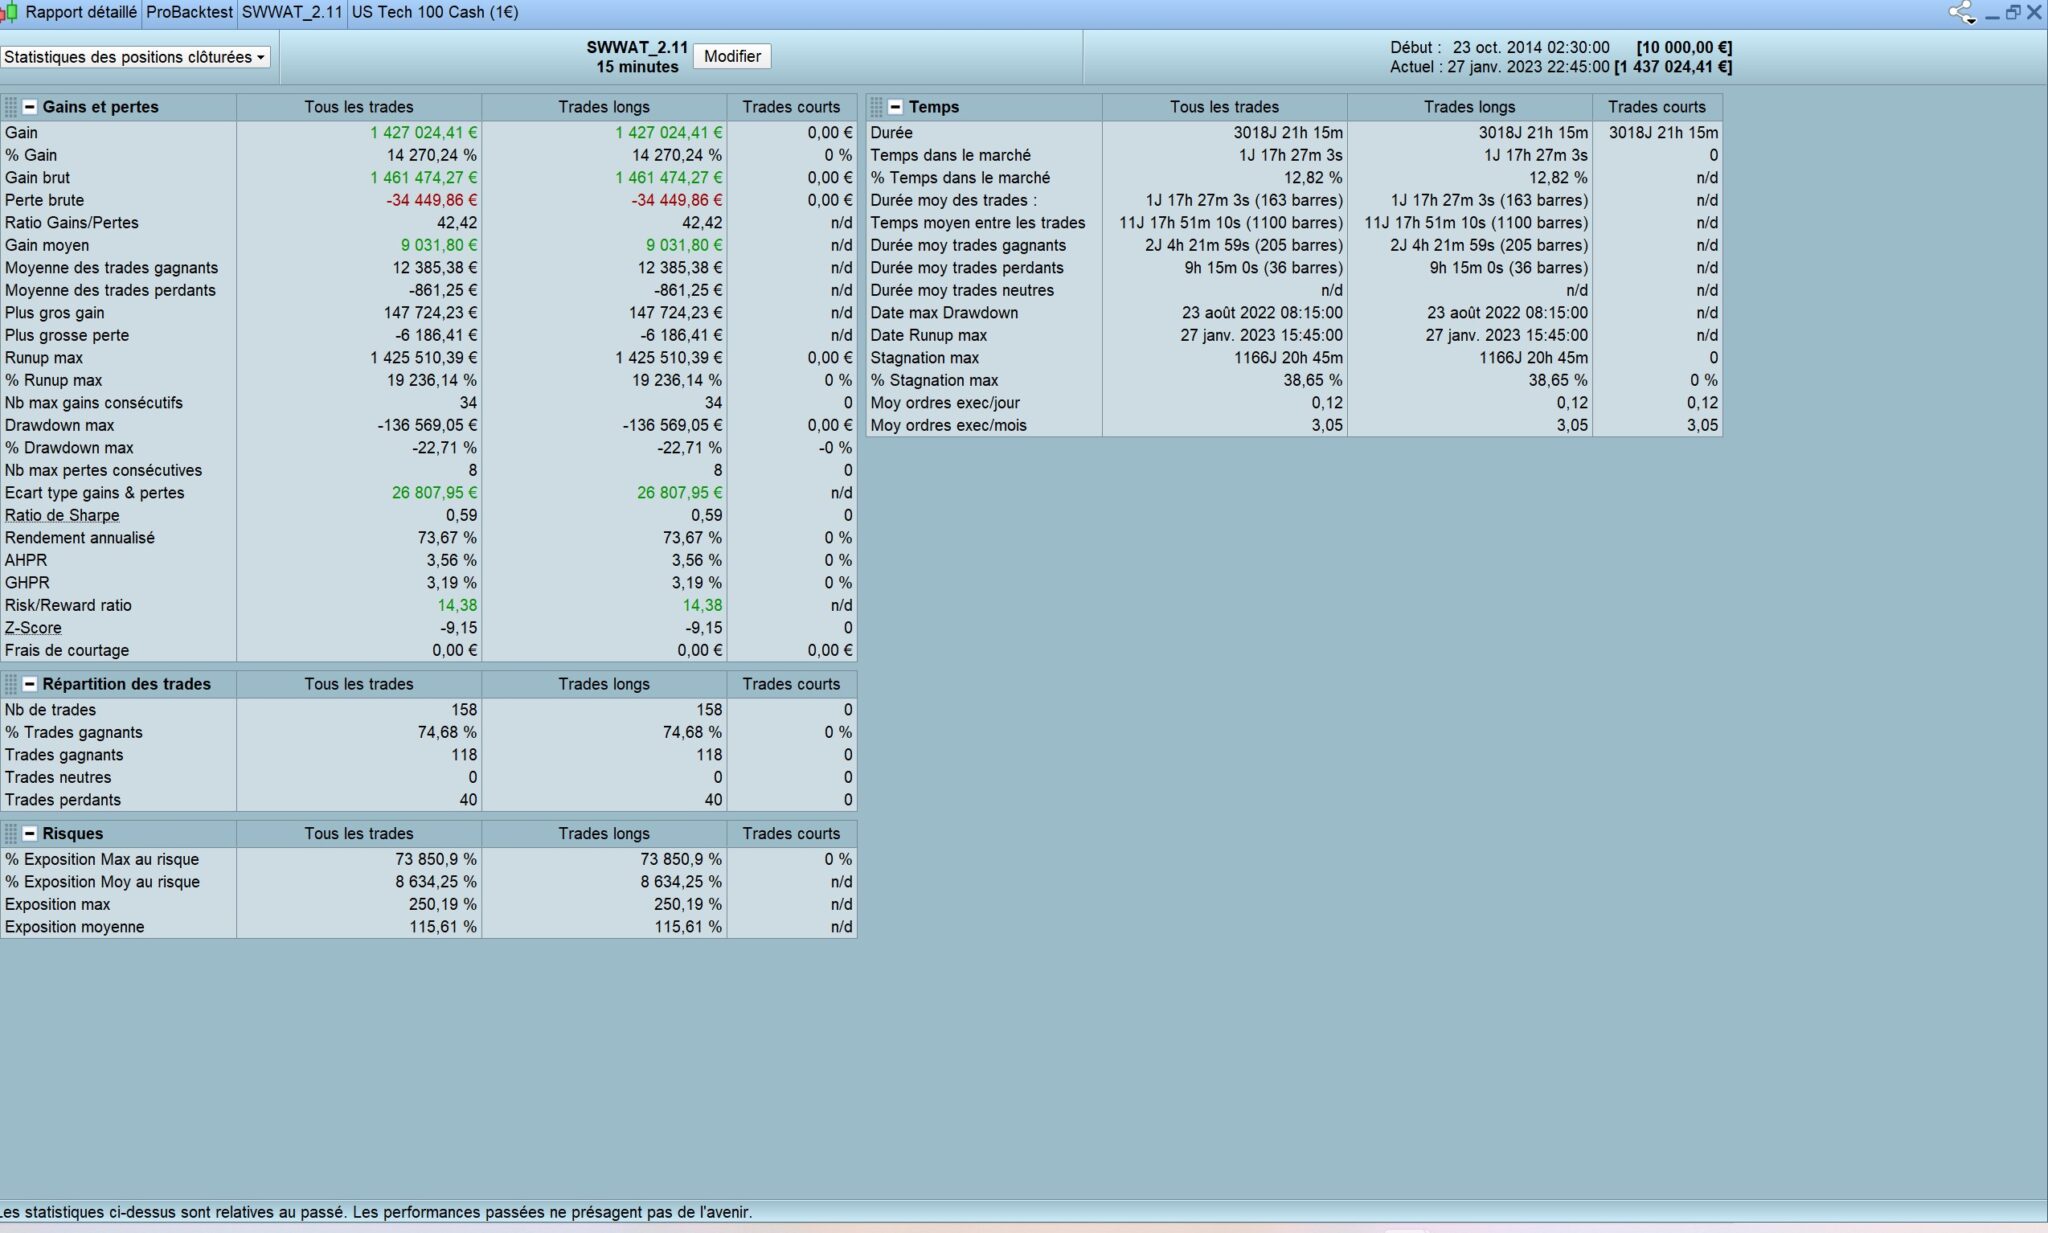Grab the Risques panel drag handle
Screen dimensions: 2048x1233
pos(11,833)
